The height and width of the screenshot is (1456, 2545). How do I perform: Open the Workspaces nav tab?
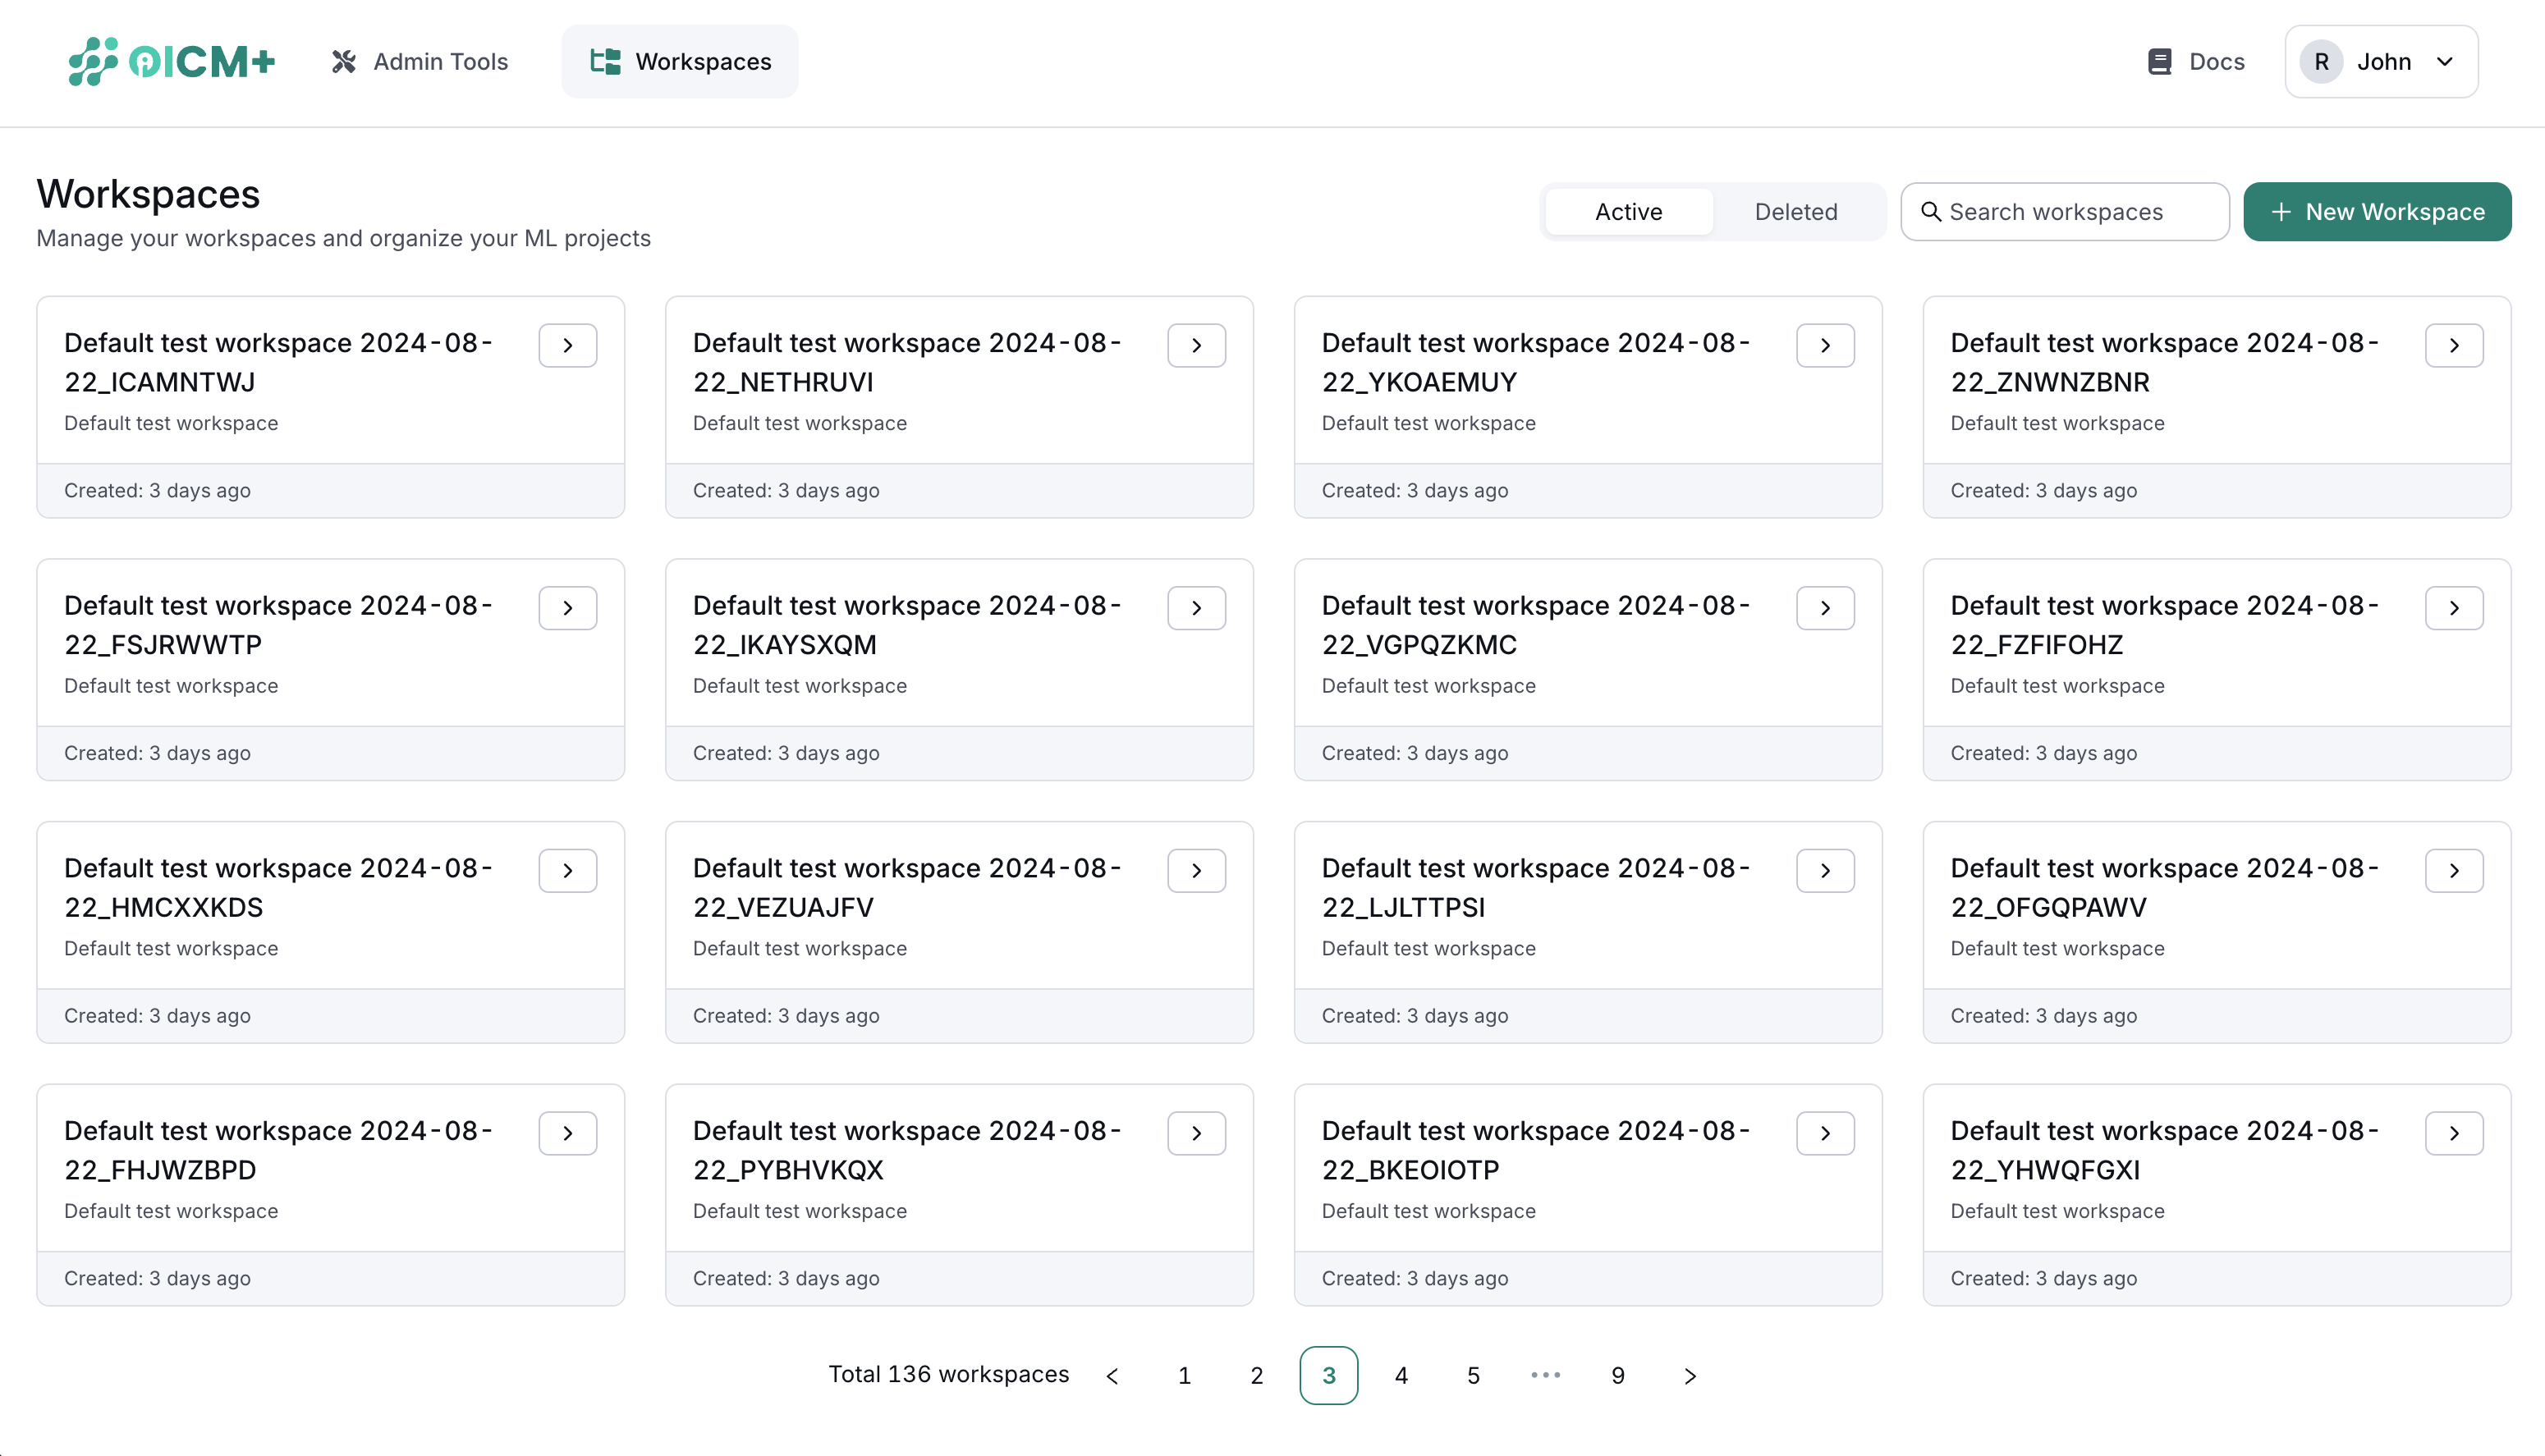click(x=680, y=62)
